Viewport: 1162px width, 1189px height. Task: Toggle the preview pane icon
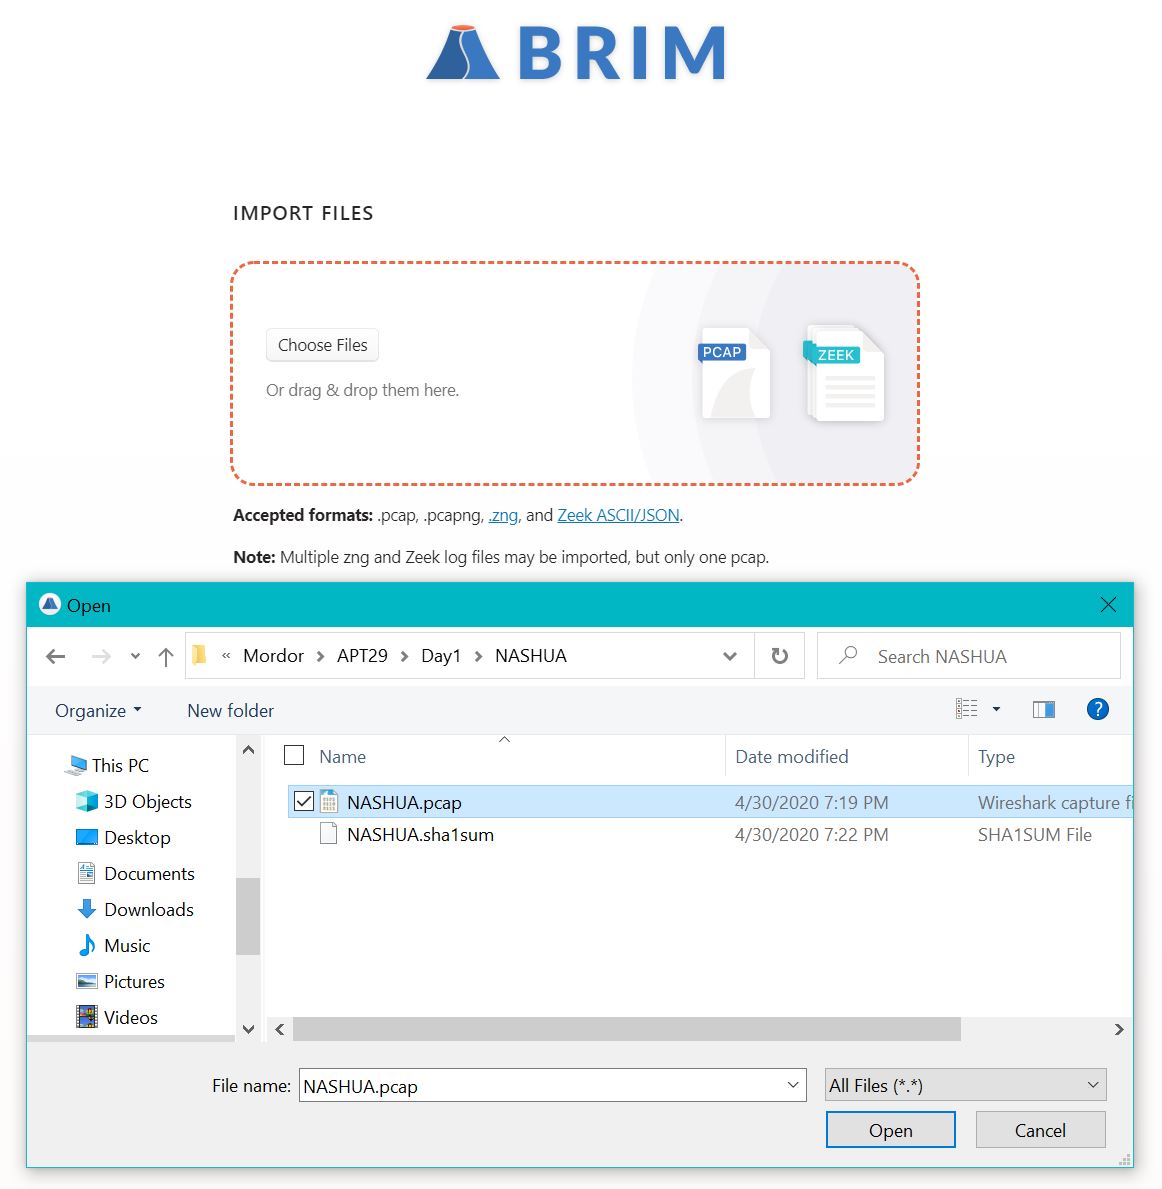1044,709
